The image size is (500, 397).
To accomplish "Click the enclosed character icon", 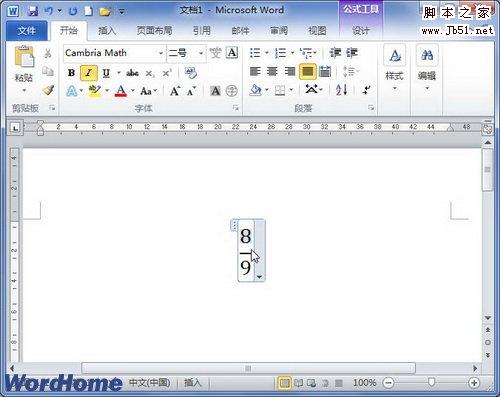I will [232, 91].
